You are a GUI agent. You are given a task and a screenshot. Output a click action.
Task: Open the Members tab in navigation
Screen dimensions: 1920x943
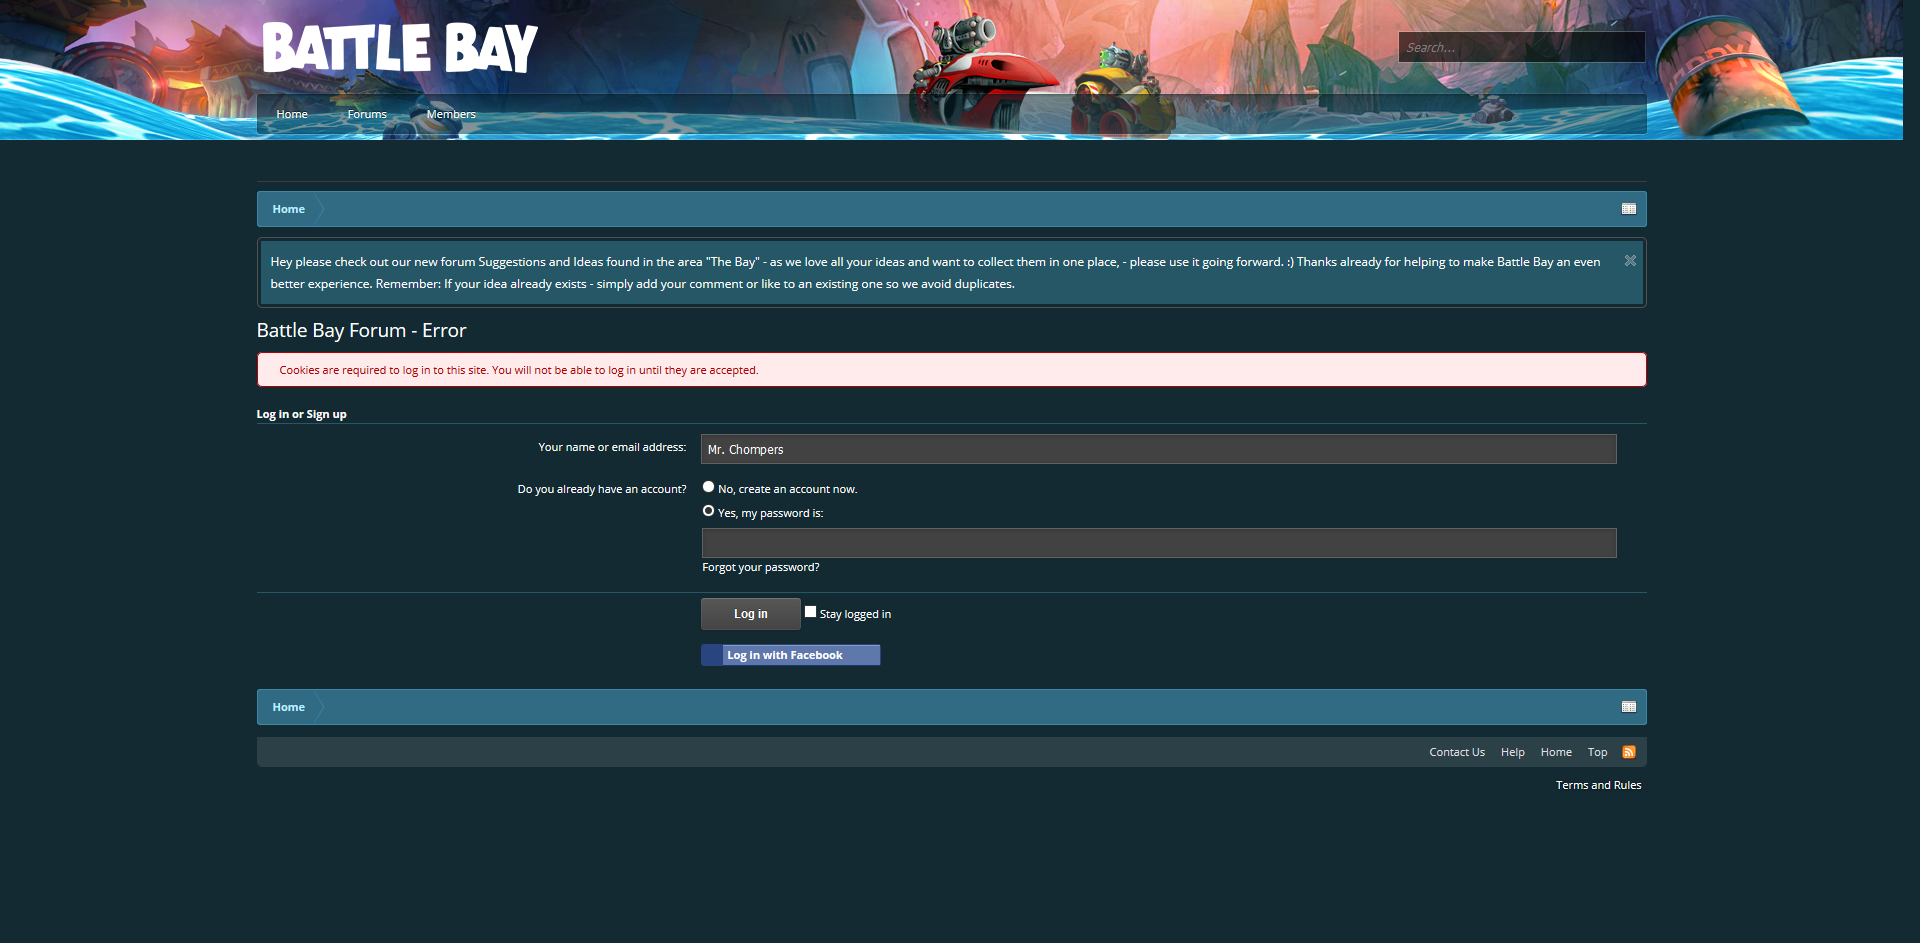point(451,114)
